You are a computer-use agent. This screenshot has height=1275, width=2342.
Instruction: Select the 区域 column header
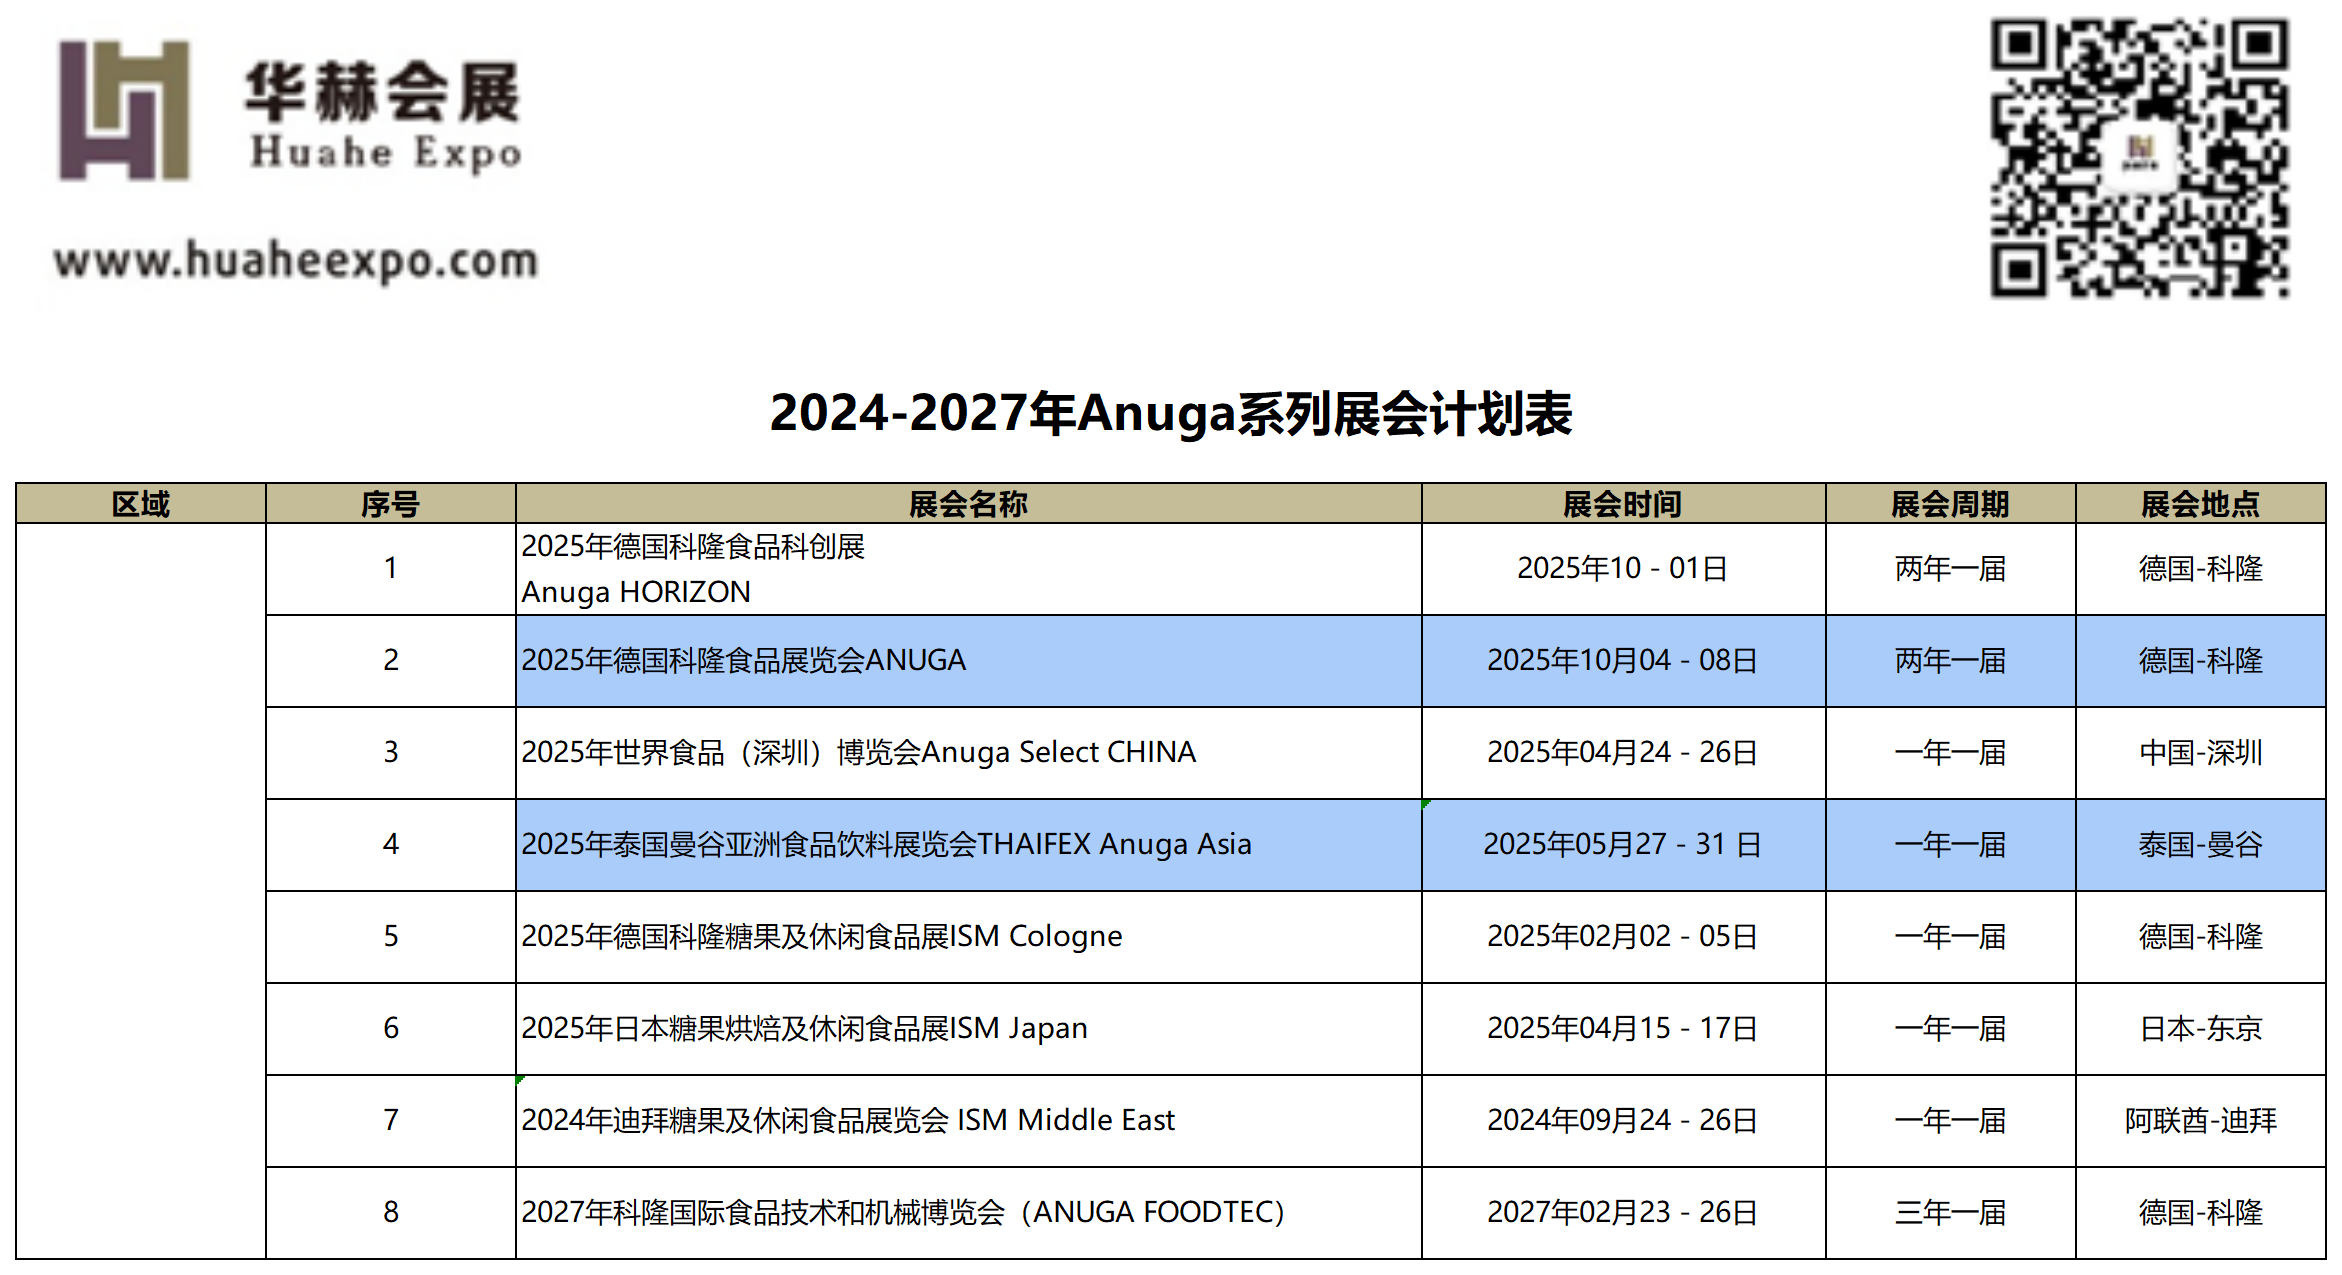(141, 503)
